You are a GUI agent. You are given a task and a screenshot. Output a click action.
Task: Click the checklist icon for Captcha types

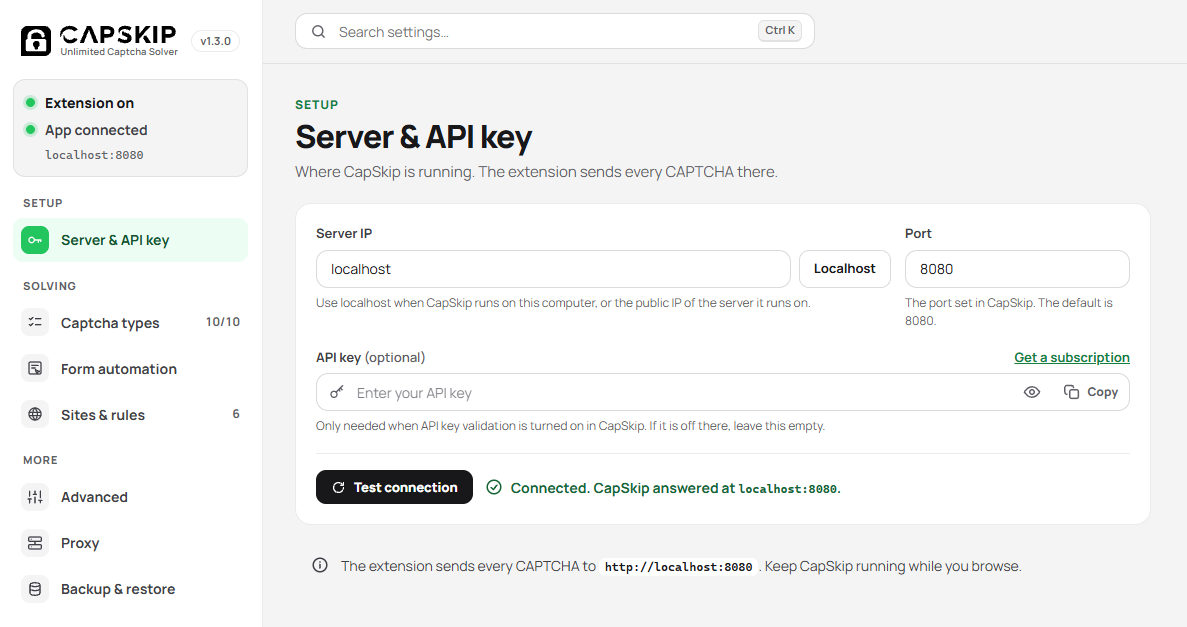[x=35, y=323]
